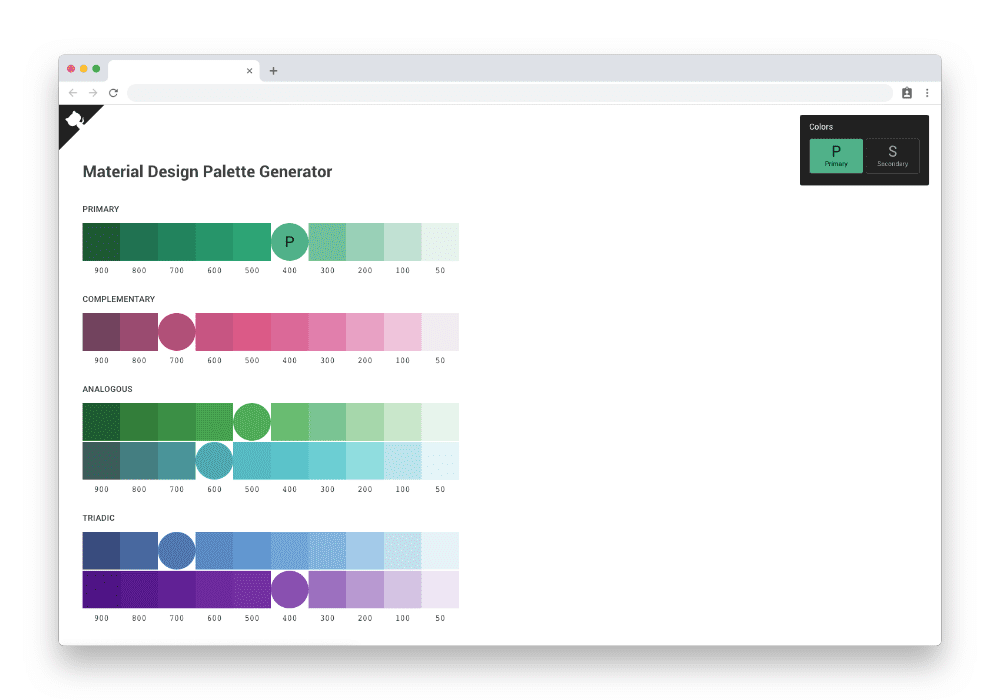Click the P circle marker on the Primary row
Screen dimensions: 1000x700
point(289,241)
